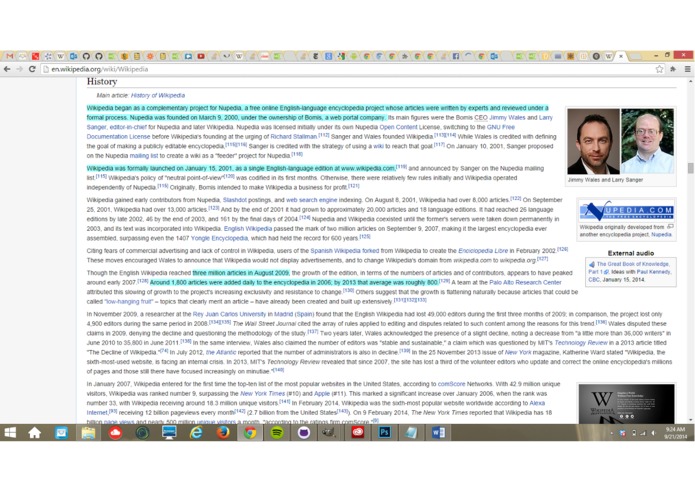Open the Enciclopedia Libre link
The image size is (695, 494).
(483, 251)
